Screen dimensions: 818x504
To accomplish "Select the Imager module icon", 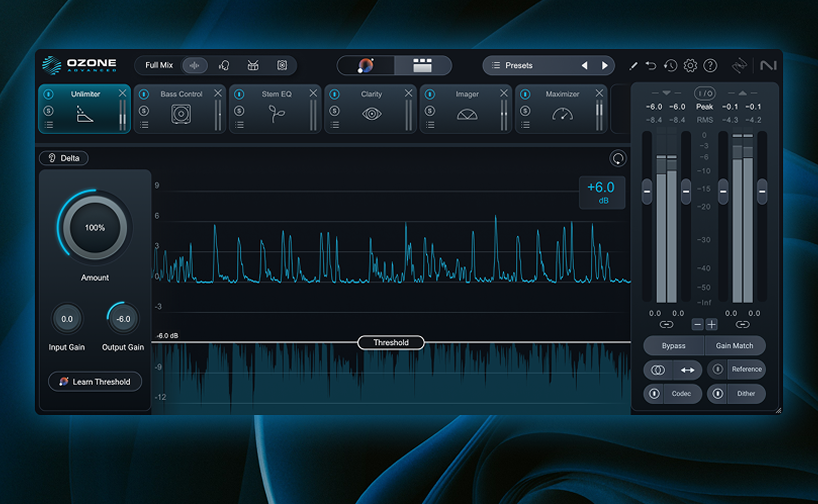I will tap(467, 114).
